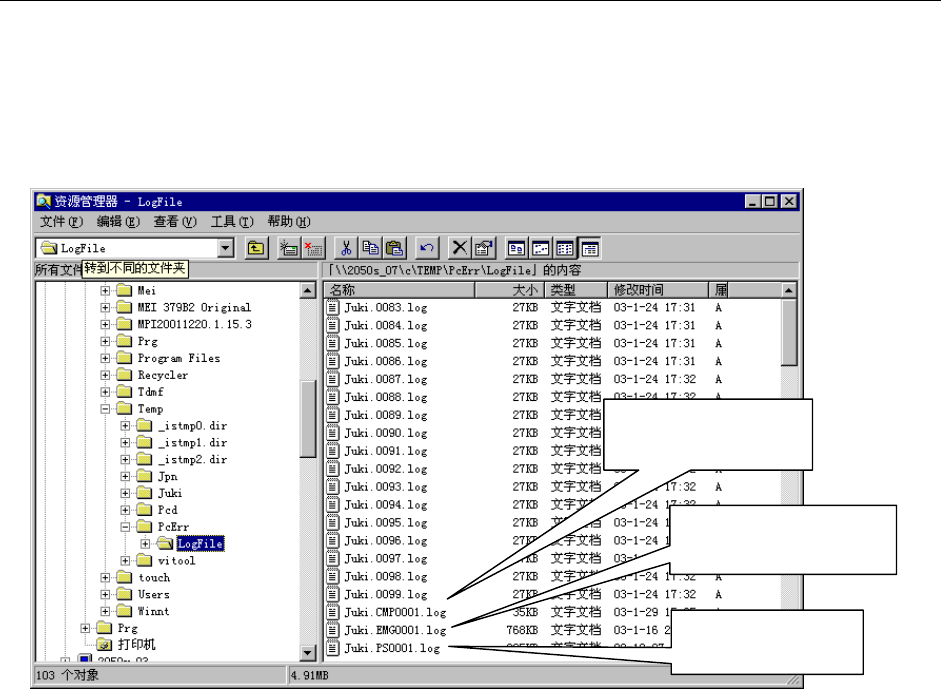Open the 文件(F) menu
Viewport: 941px width, 689px height.
pyautogui.click(x=61, y=221)
